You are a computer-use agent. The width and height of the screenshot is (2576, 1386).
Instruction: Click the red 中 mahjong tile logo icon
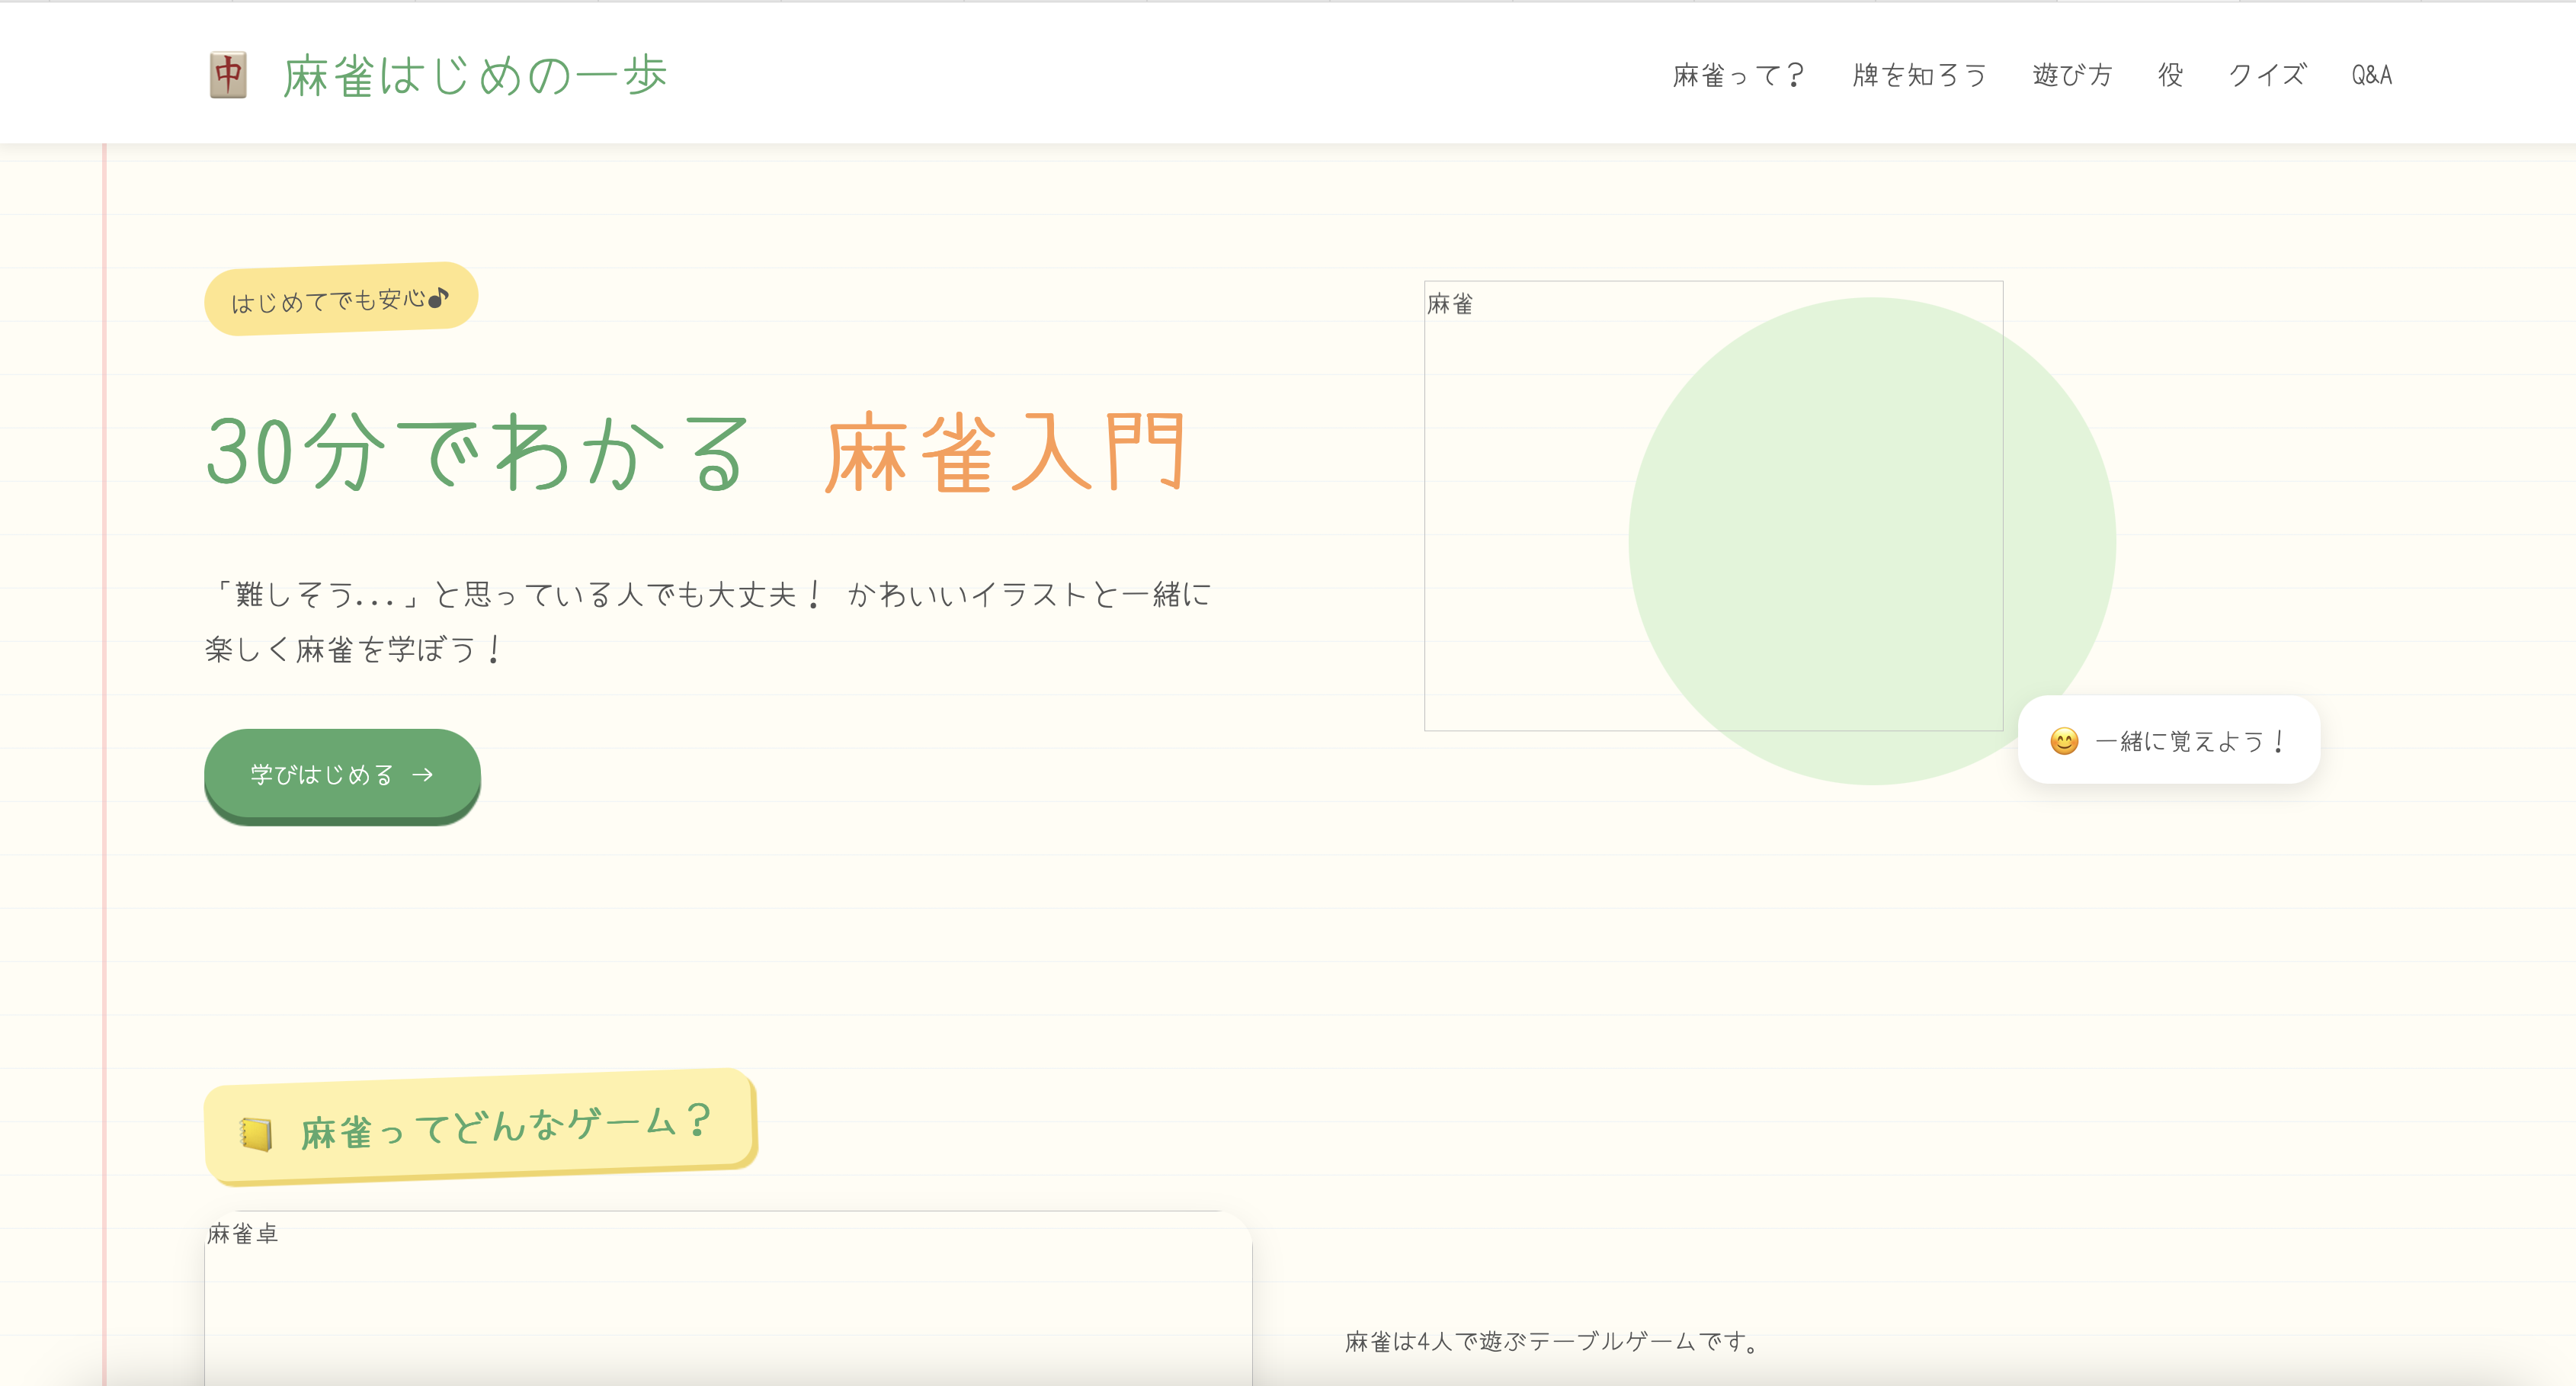(228, 75)
